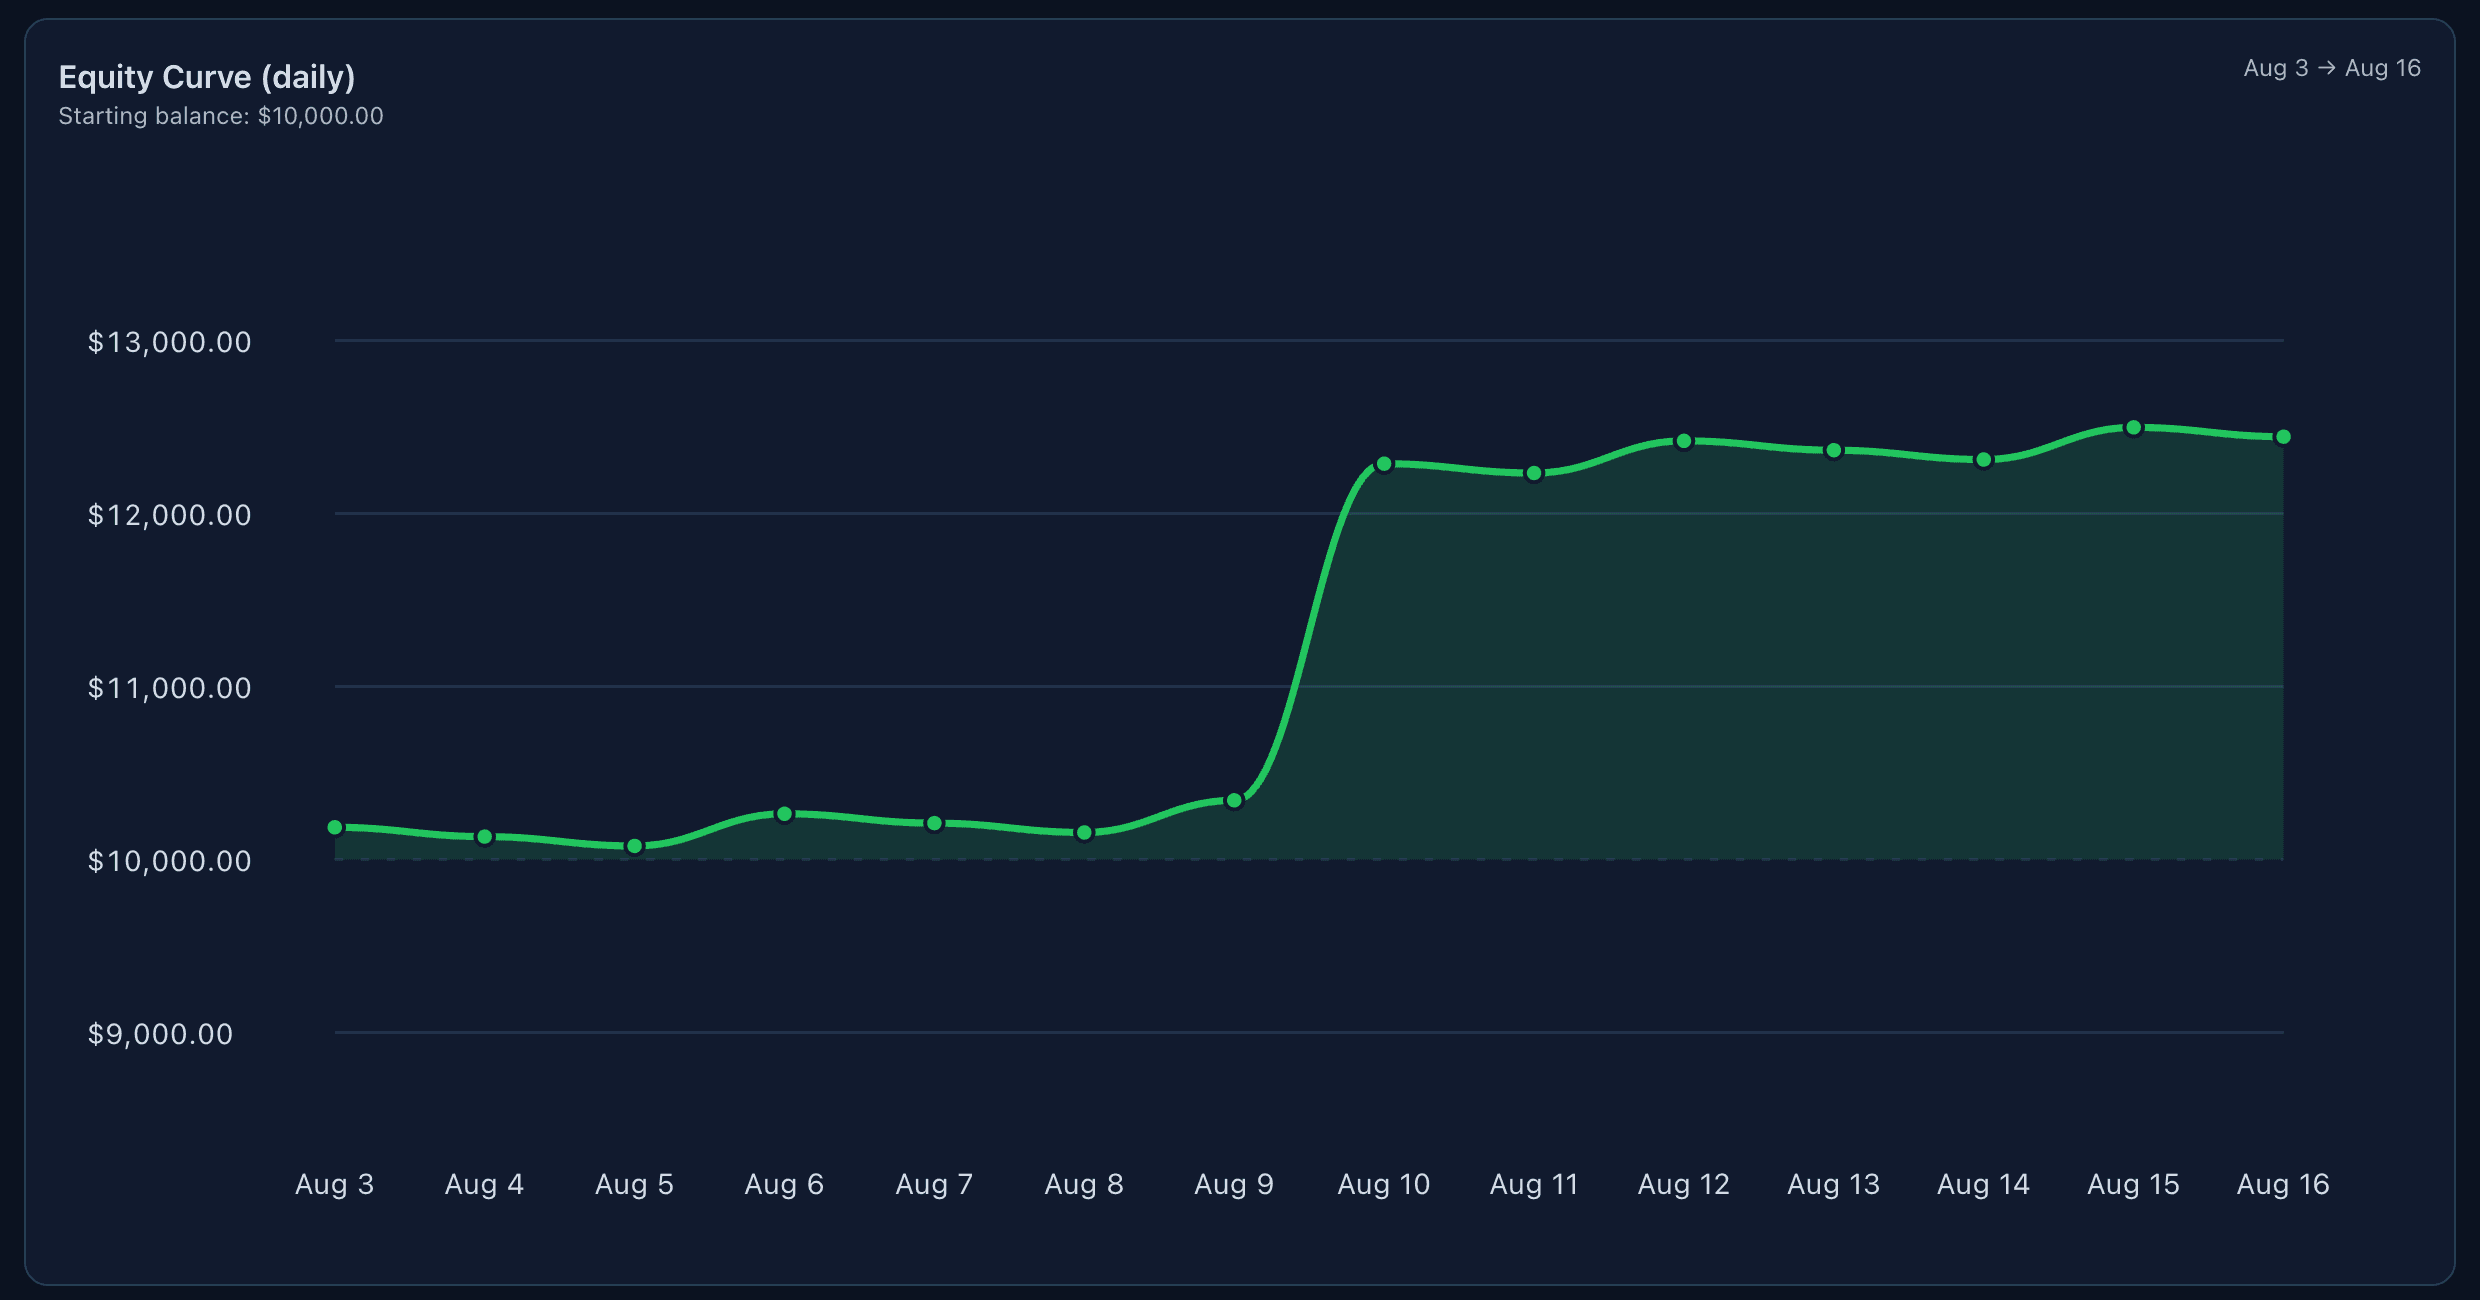Click the Aug 8 data point marker
This screenshot has width=2480, height=1300.
pos(1084,832)
